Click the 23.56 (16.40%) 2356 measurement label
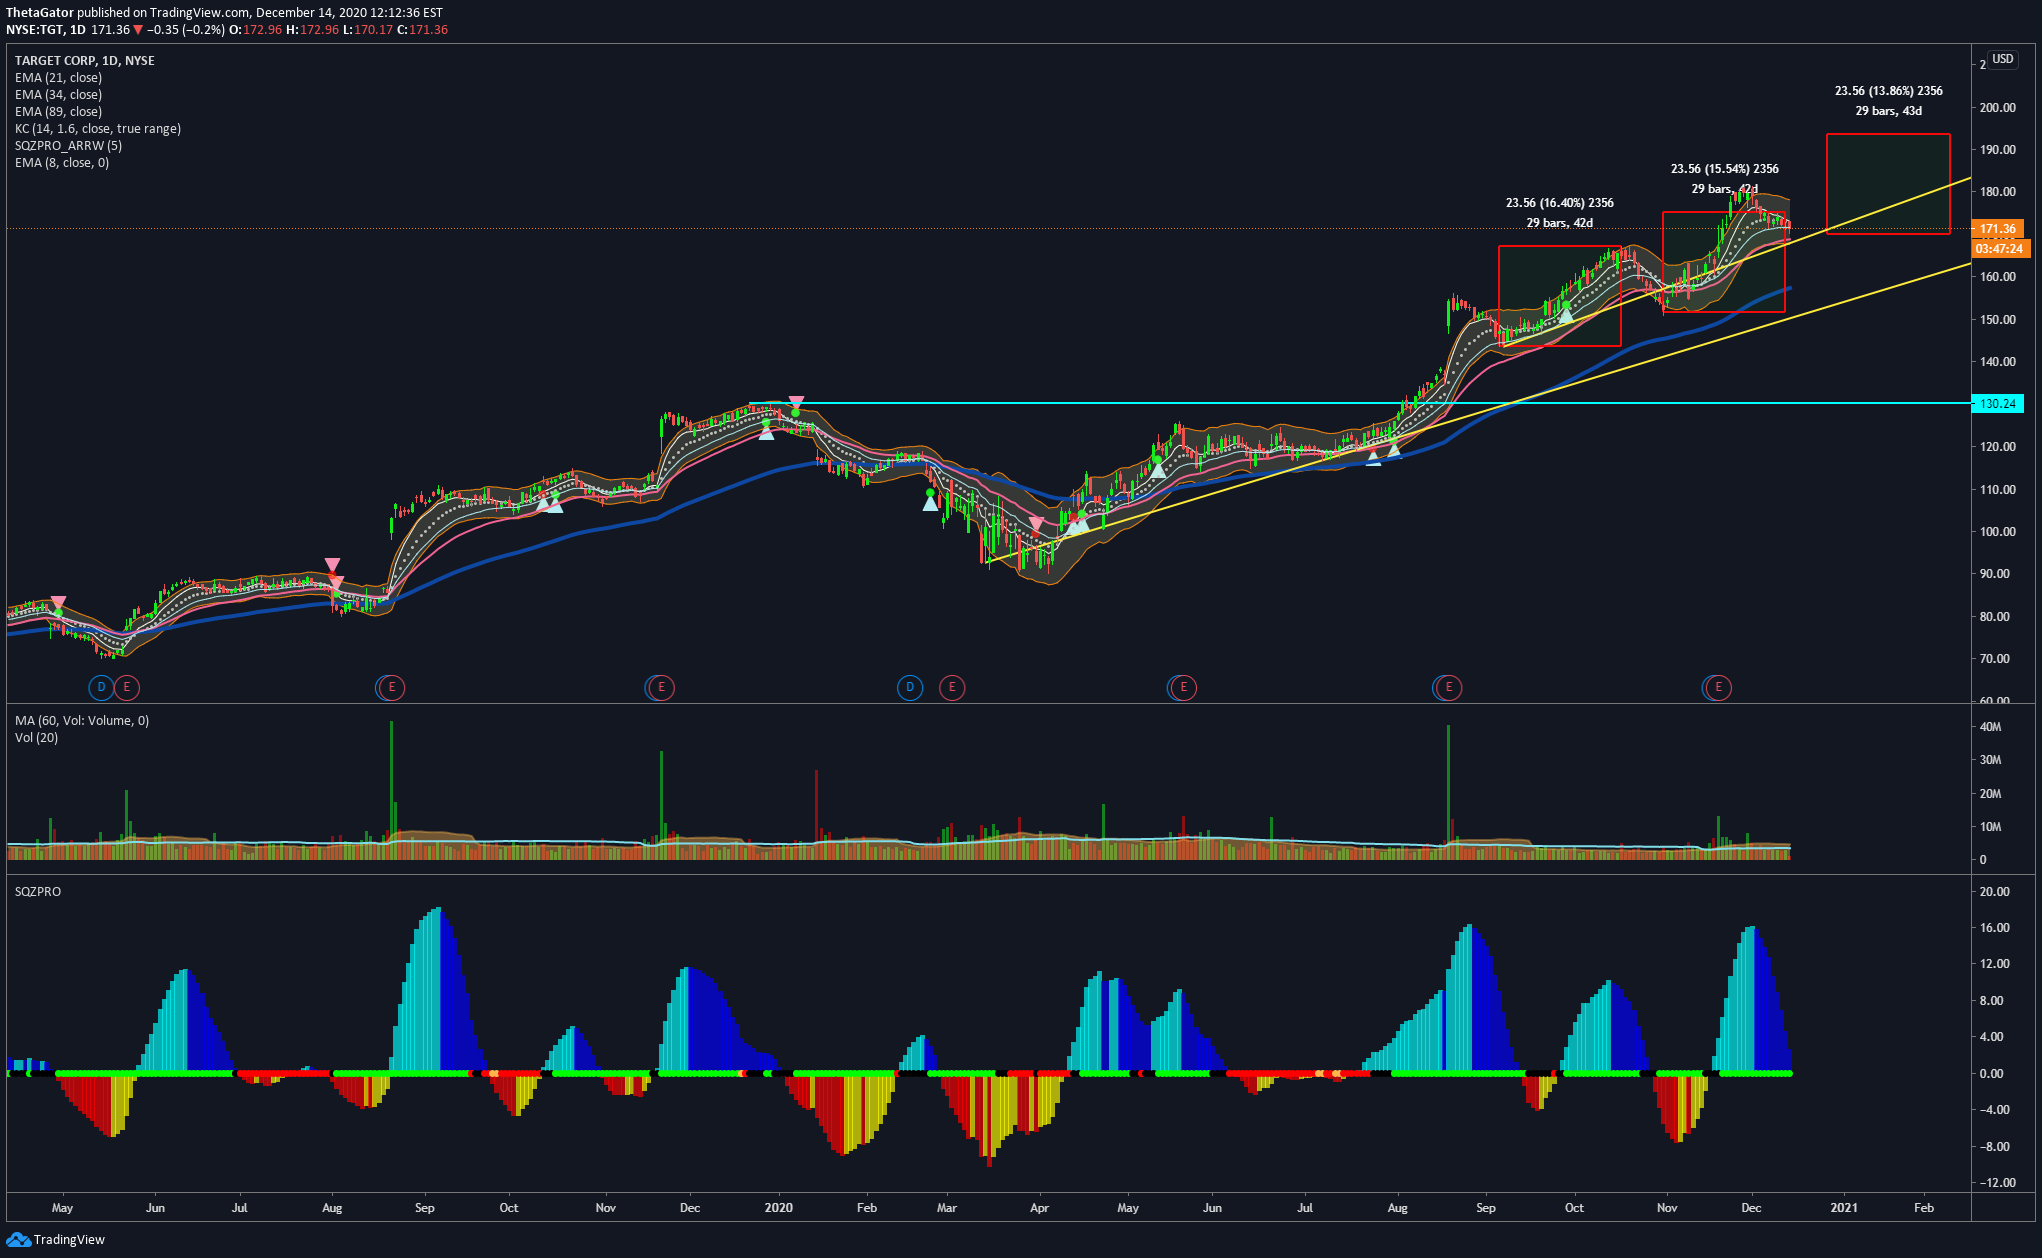 (1560, 203)
